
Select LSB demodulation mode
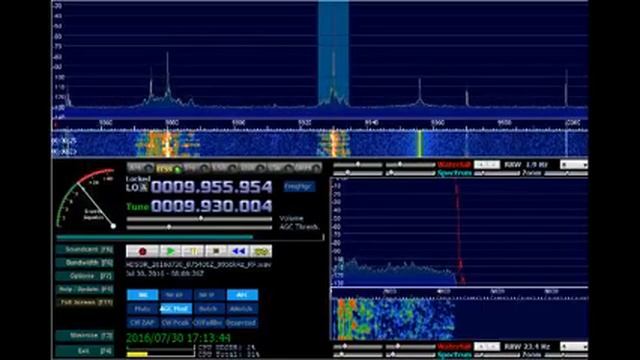pos(224,168)
